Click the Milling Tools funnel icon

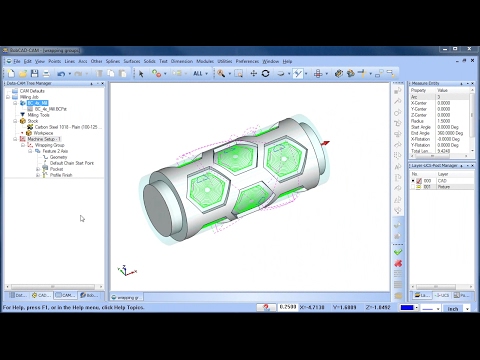coord(23,115)
